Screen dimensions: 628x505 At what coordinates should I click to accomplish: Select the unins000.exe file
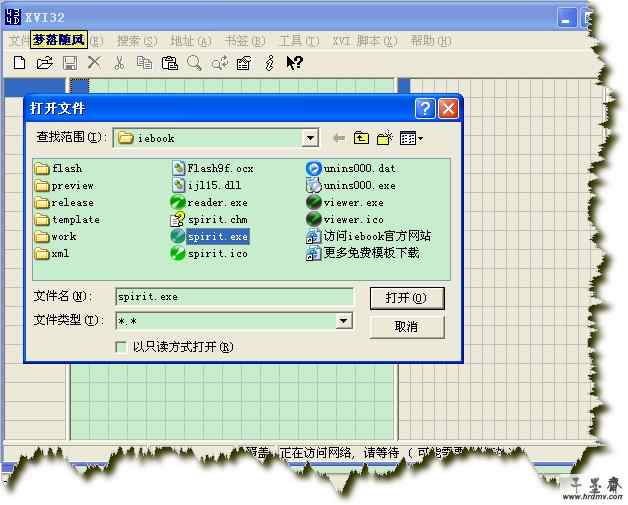(x=351, y=185)
